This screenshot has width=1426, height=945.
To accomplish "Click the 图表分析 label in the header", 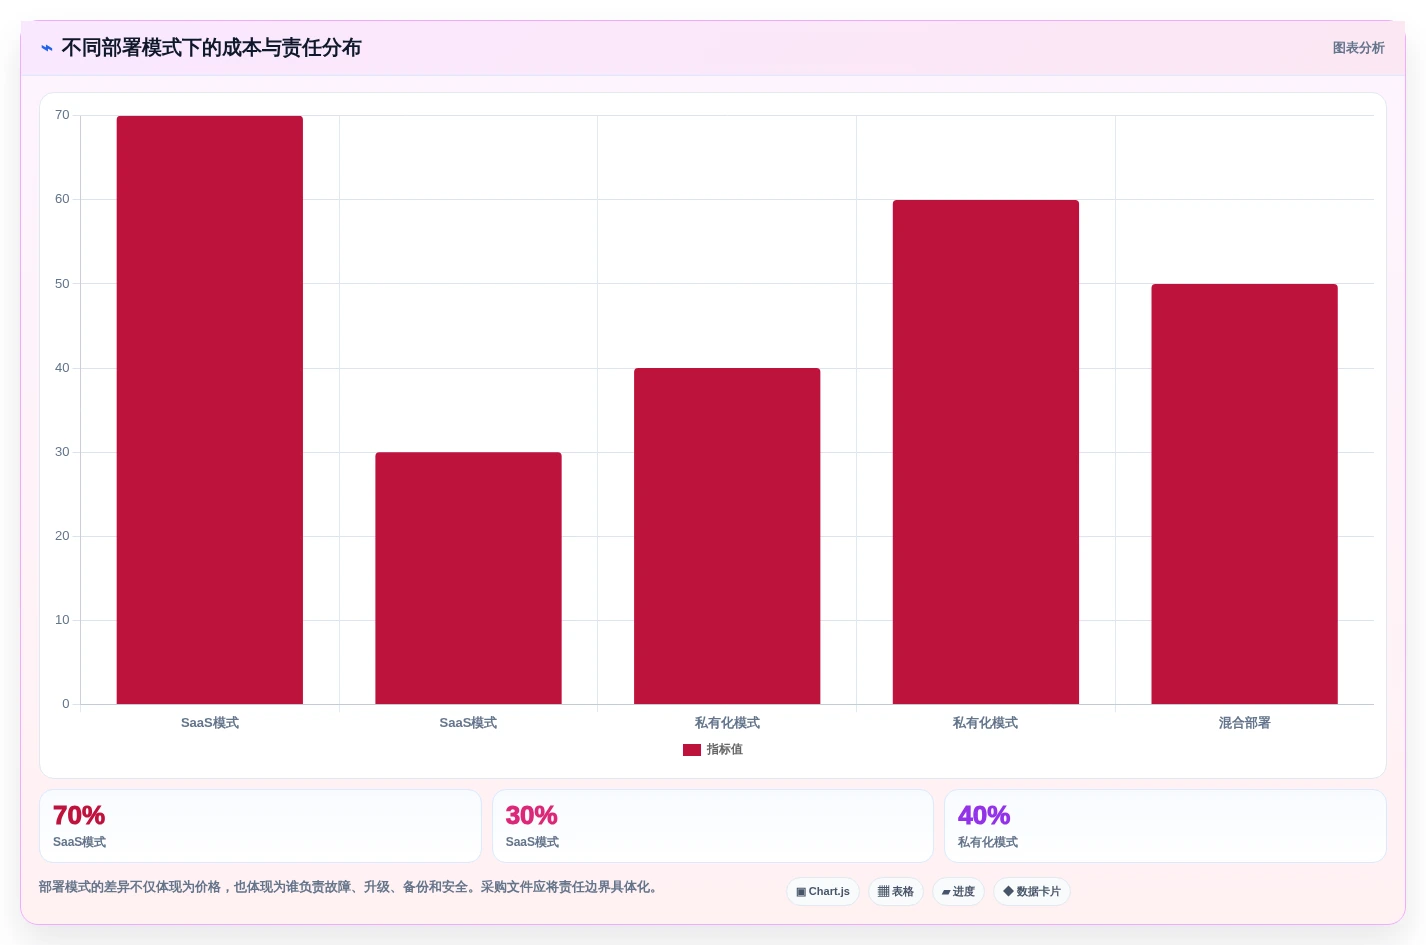I will [x=1358, y=48].
